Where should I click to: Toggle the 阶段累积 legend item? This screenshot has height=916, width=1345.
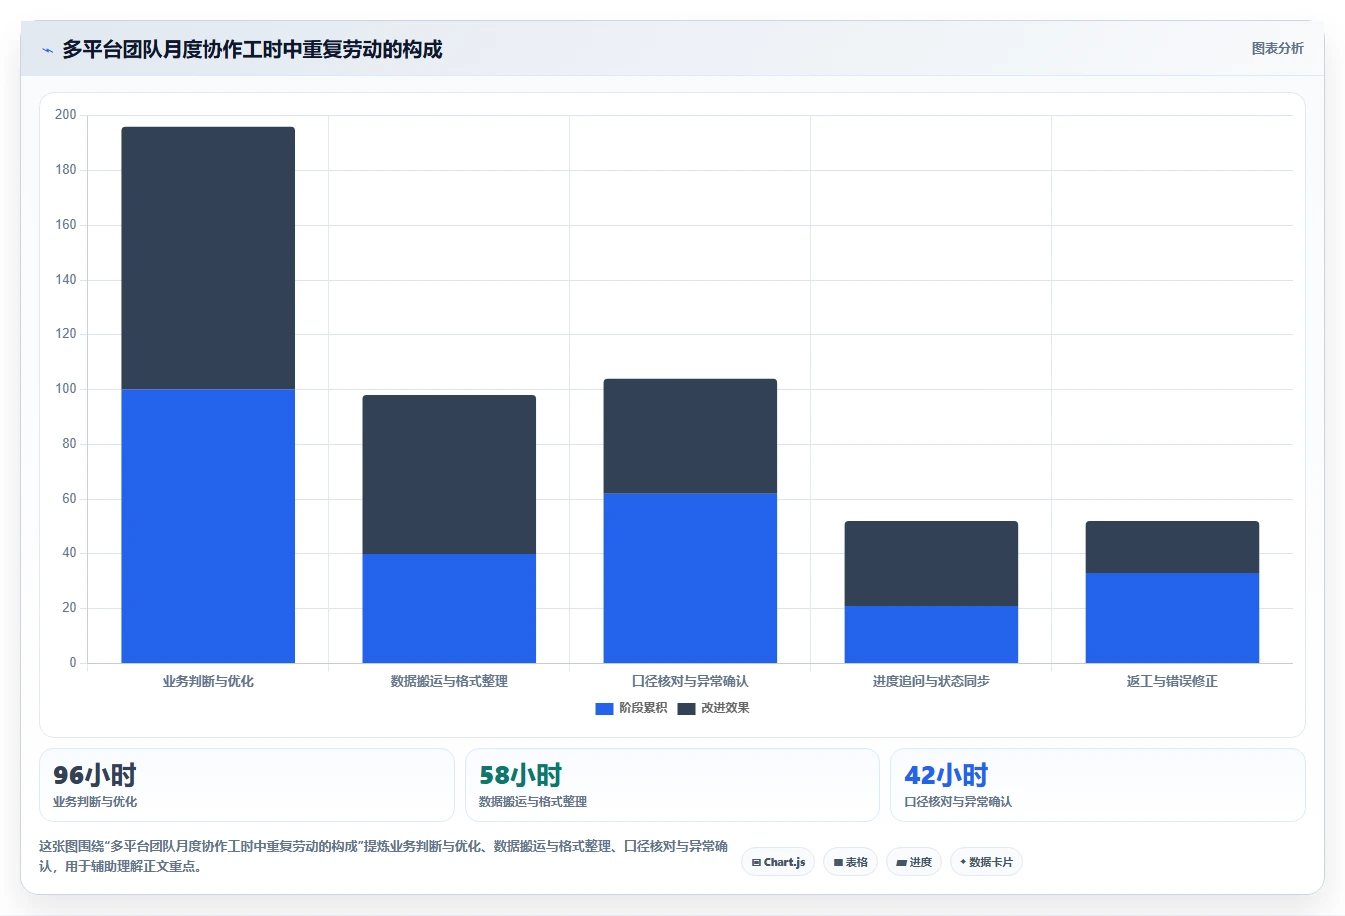coord(631,708)
